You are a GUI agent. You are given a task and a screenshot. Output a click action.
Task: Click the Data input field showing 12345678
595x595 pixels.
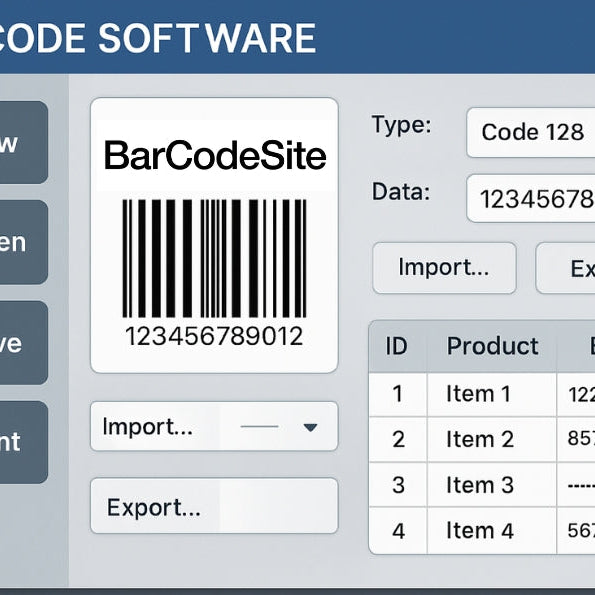click(x=530, y=198)
